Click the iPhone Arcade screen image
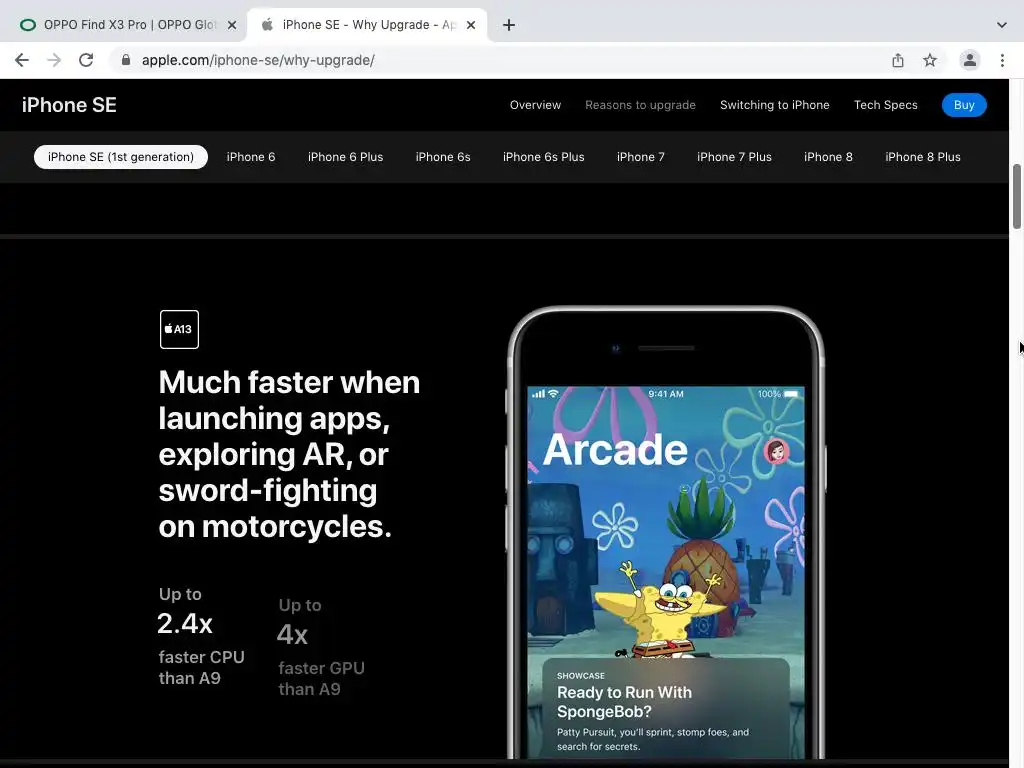The image size is (1024, 768). coord(665,573)
